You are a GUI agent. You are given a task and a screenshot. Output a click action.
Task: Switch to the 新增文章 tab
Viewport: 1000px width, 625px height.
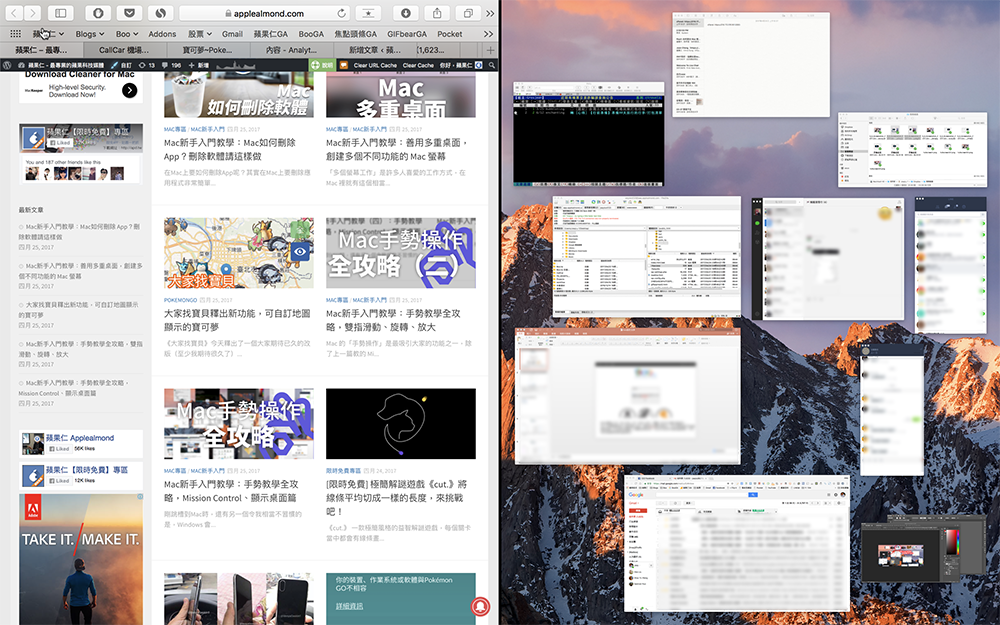[374, 50]
